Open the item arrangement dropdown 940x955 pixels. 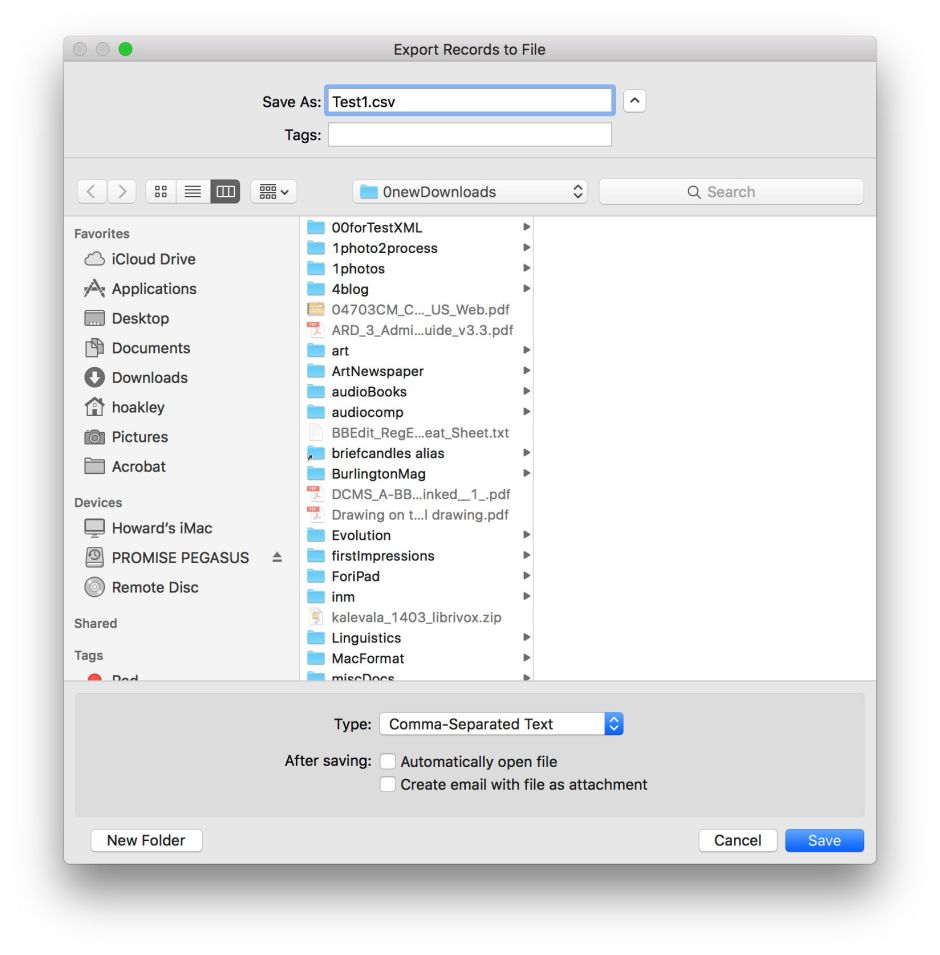coord(273,192)
